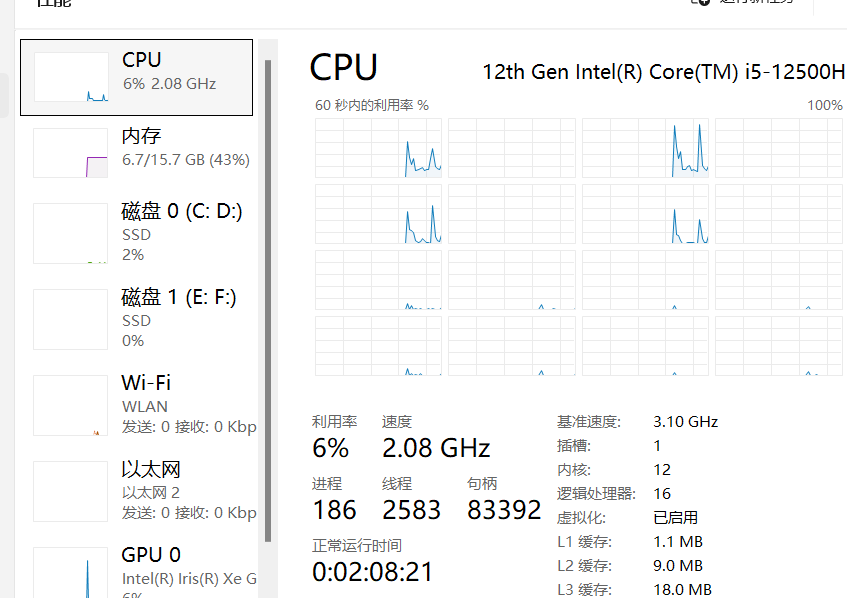
Task: Open the GPU 0 performance view
Action: pyautogui.click(x=136, y=570)
